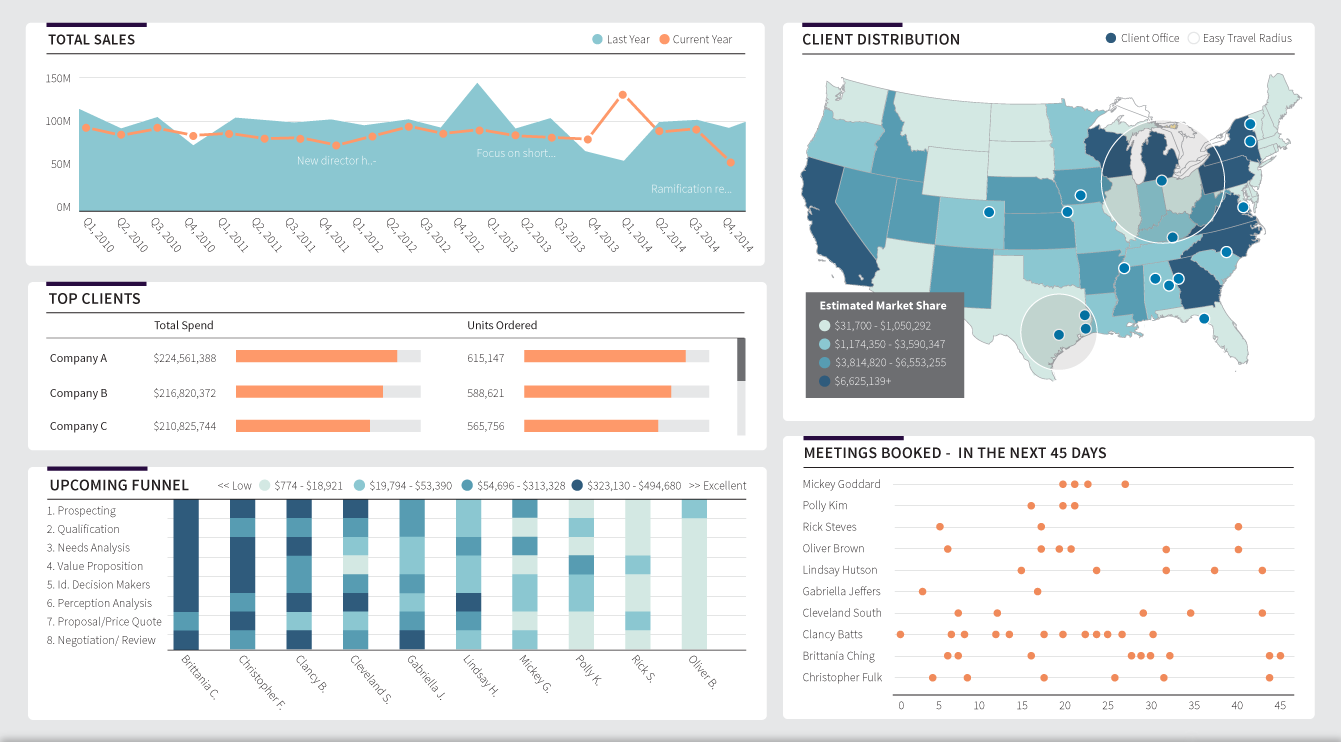Select Mickey Goddard's latest meeting dot
This screenshot has height=742, width=1341.
point(1125,484)
